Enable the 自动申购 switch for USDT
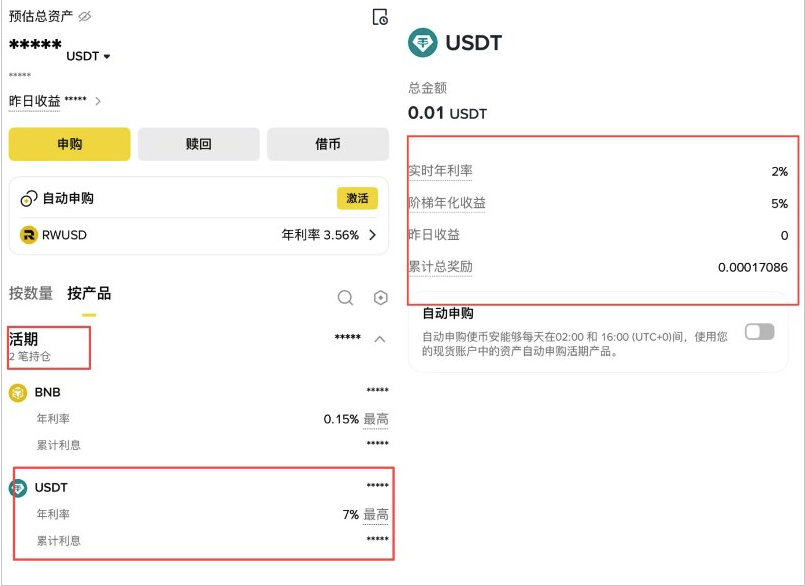 click(x=759, y=332)
